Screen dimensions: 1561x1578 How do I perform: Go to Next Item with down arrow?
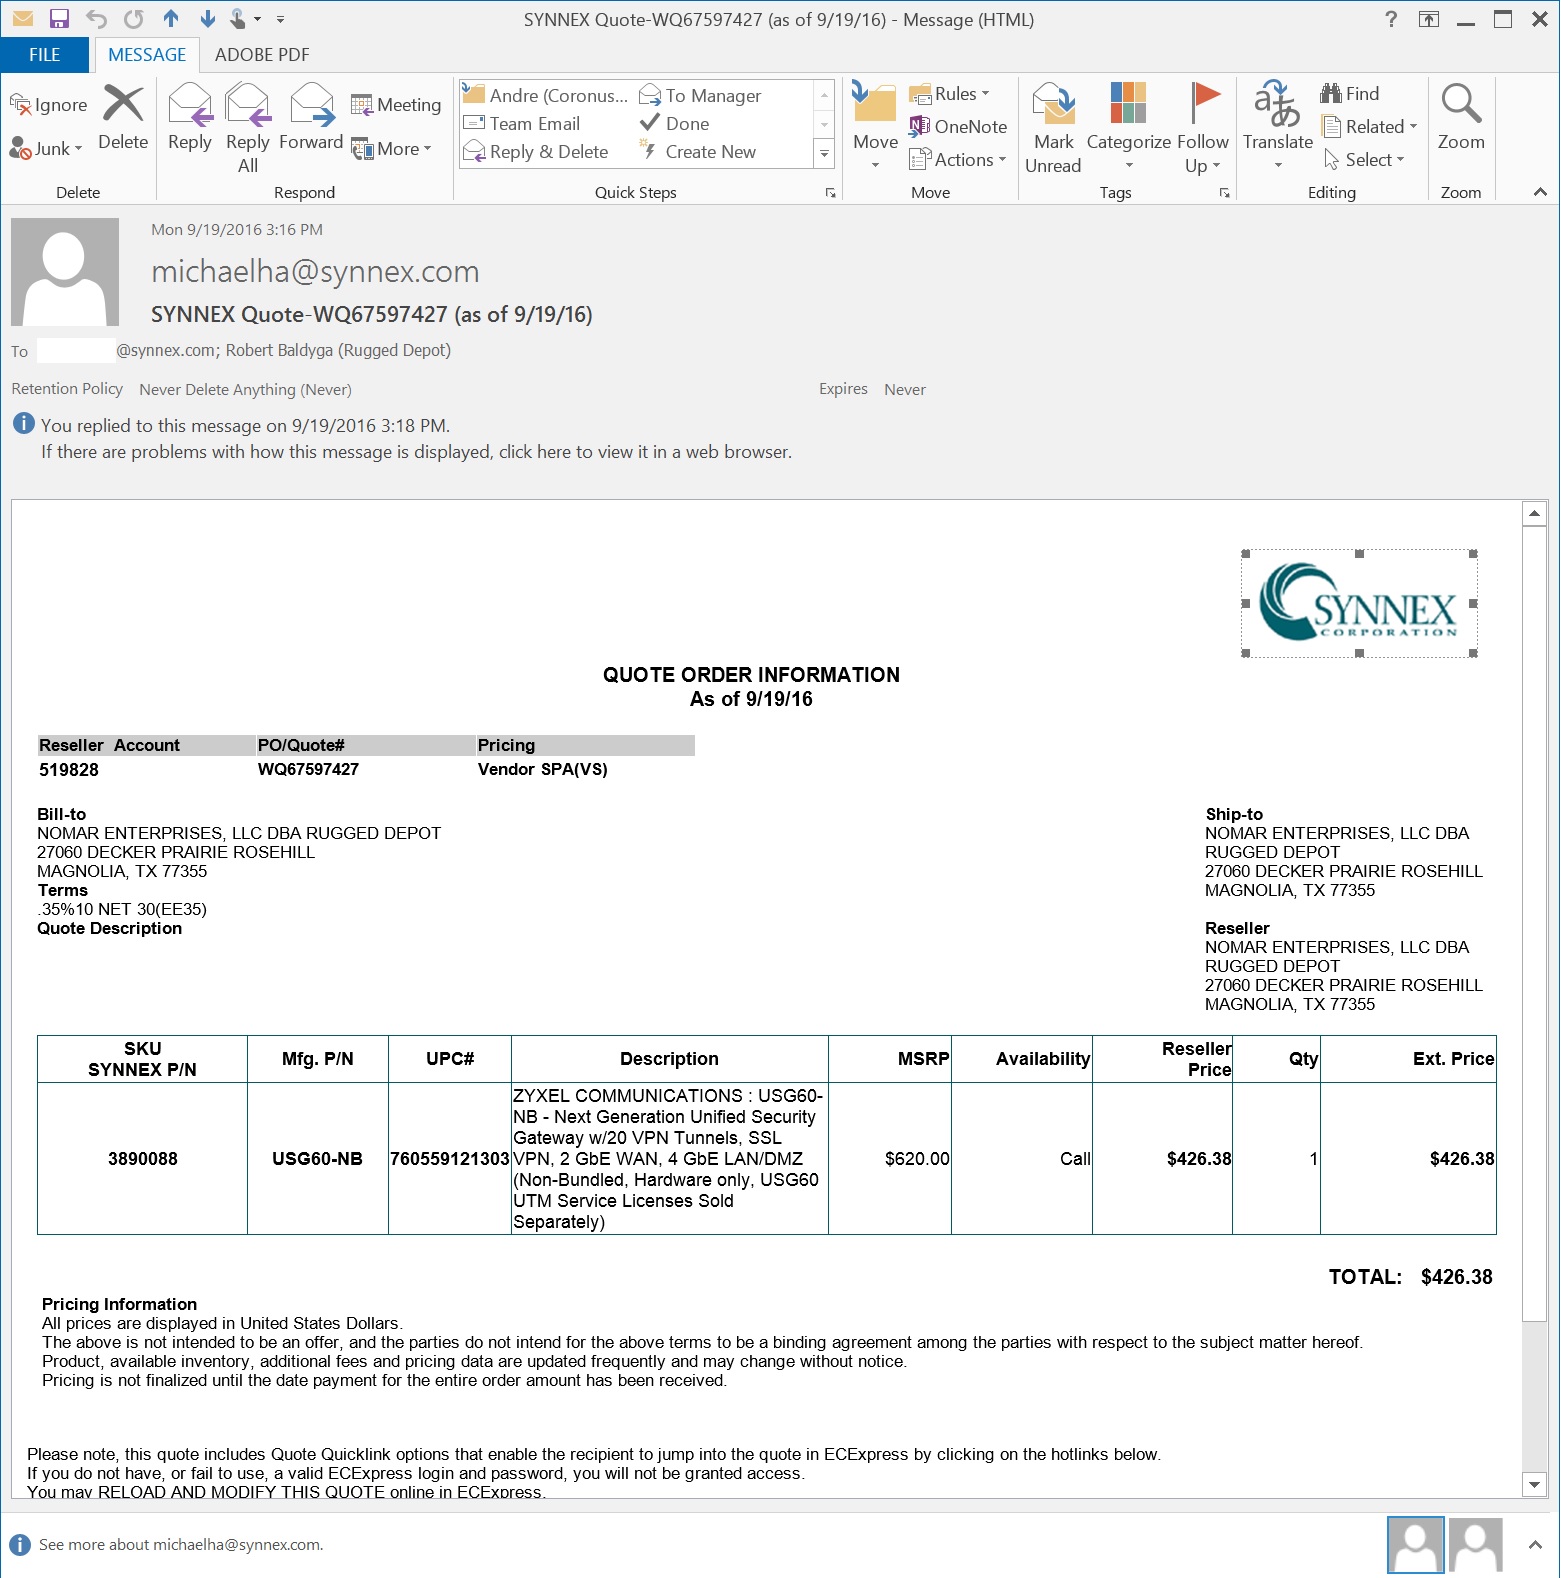pos(207,19)
